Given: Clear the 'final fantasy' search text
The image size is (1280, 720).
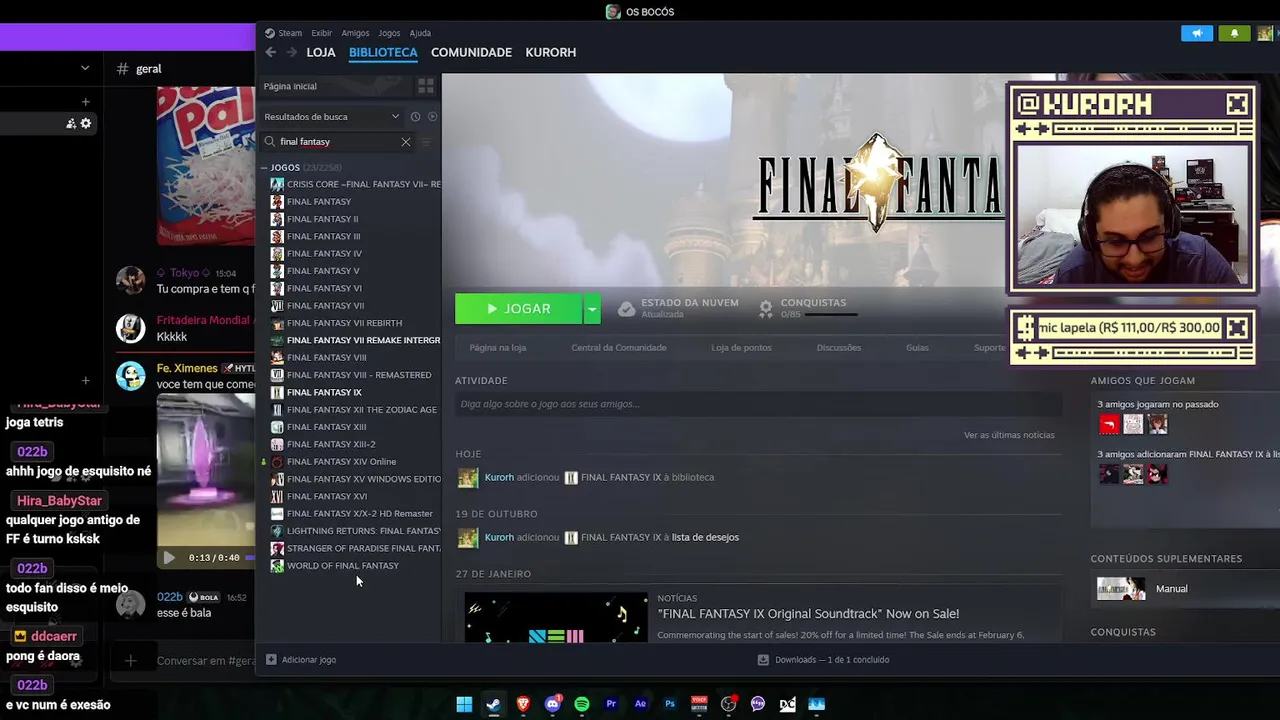Looking at the screenshot, I should (x=406, y=142).
